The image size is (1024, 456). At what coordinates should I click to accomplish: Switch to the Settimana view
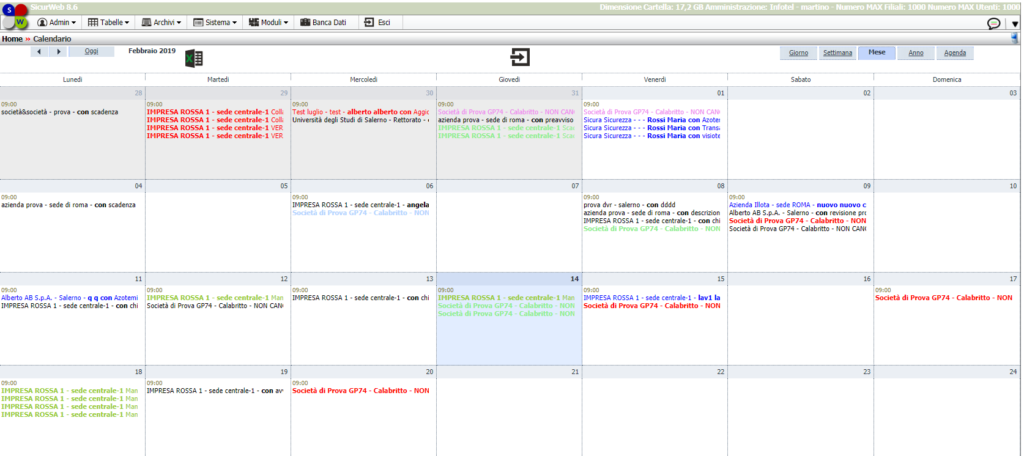click(837, 53)
